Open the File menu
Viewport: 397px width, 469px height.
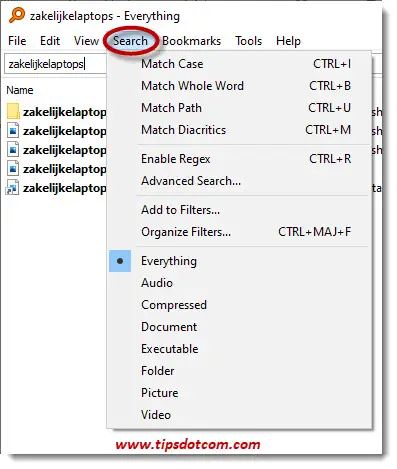17,41
